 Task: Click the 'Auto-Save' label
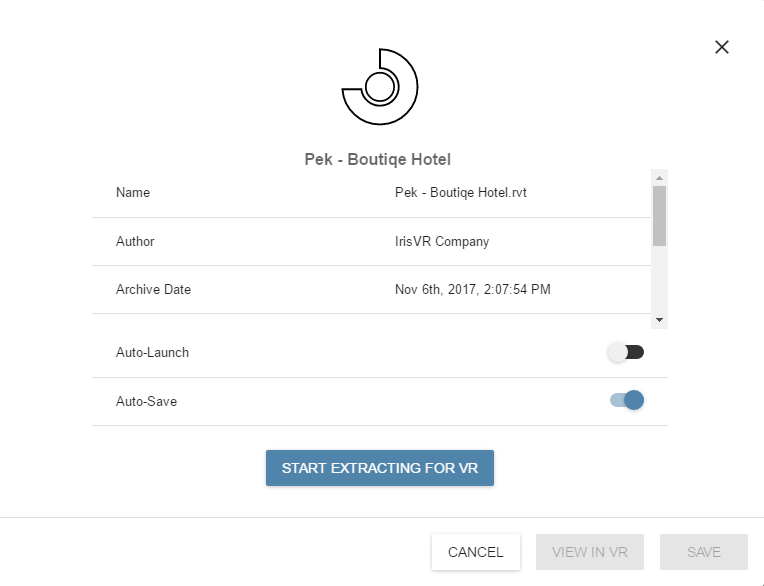pyautogui.click(x=146, y=401)
